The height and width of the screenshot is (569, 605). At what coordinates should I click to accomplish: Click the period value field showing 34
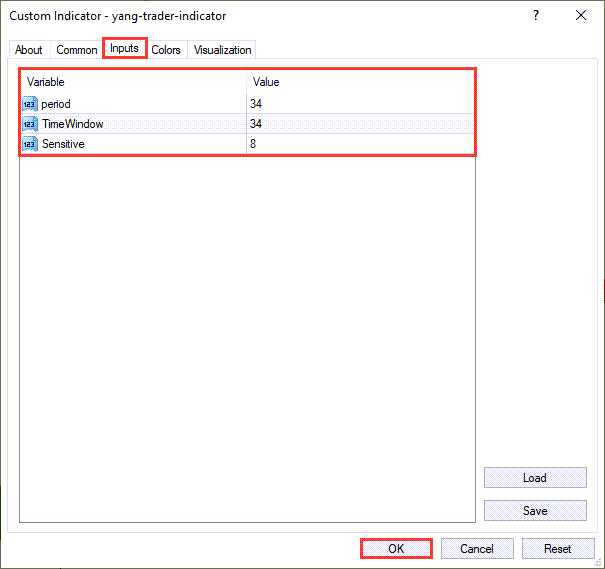(256, 104)
